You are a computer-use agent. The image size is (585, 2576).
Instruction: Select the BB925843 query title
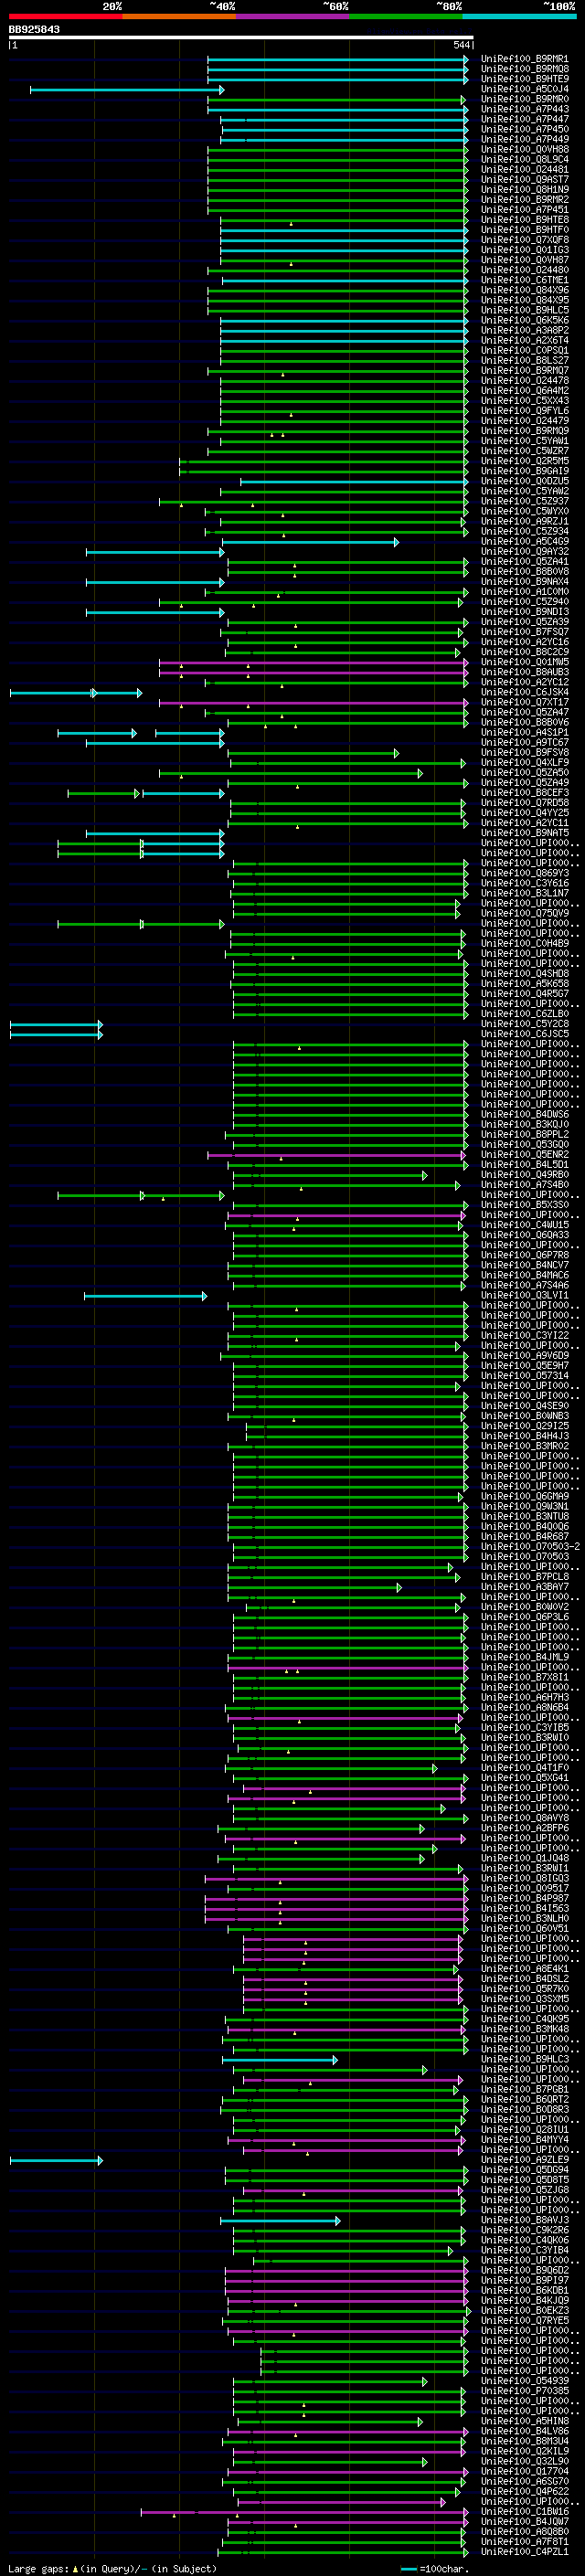pyautogui.click(x=34, y=30)
